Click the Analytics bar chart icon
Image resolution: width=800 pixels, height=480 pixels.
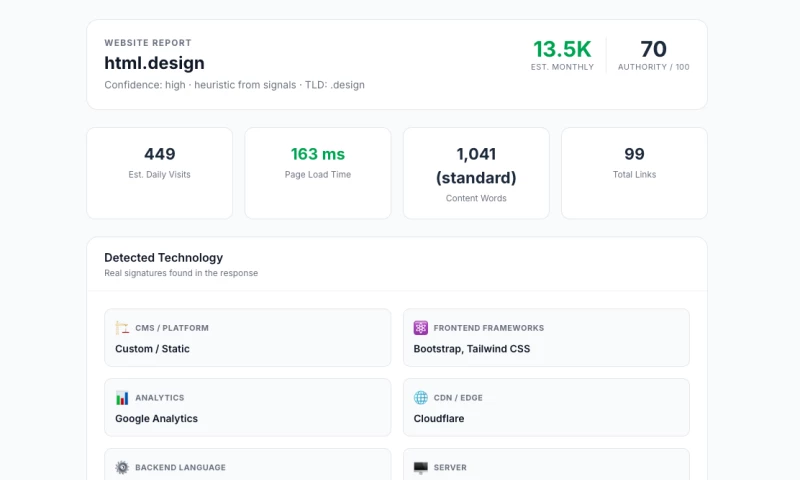(x=122, y=398)
